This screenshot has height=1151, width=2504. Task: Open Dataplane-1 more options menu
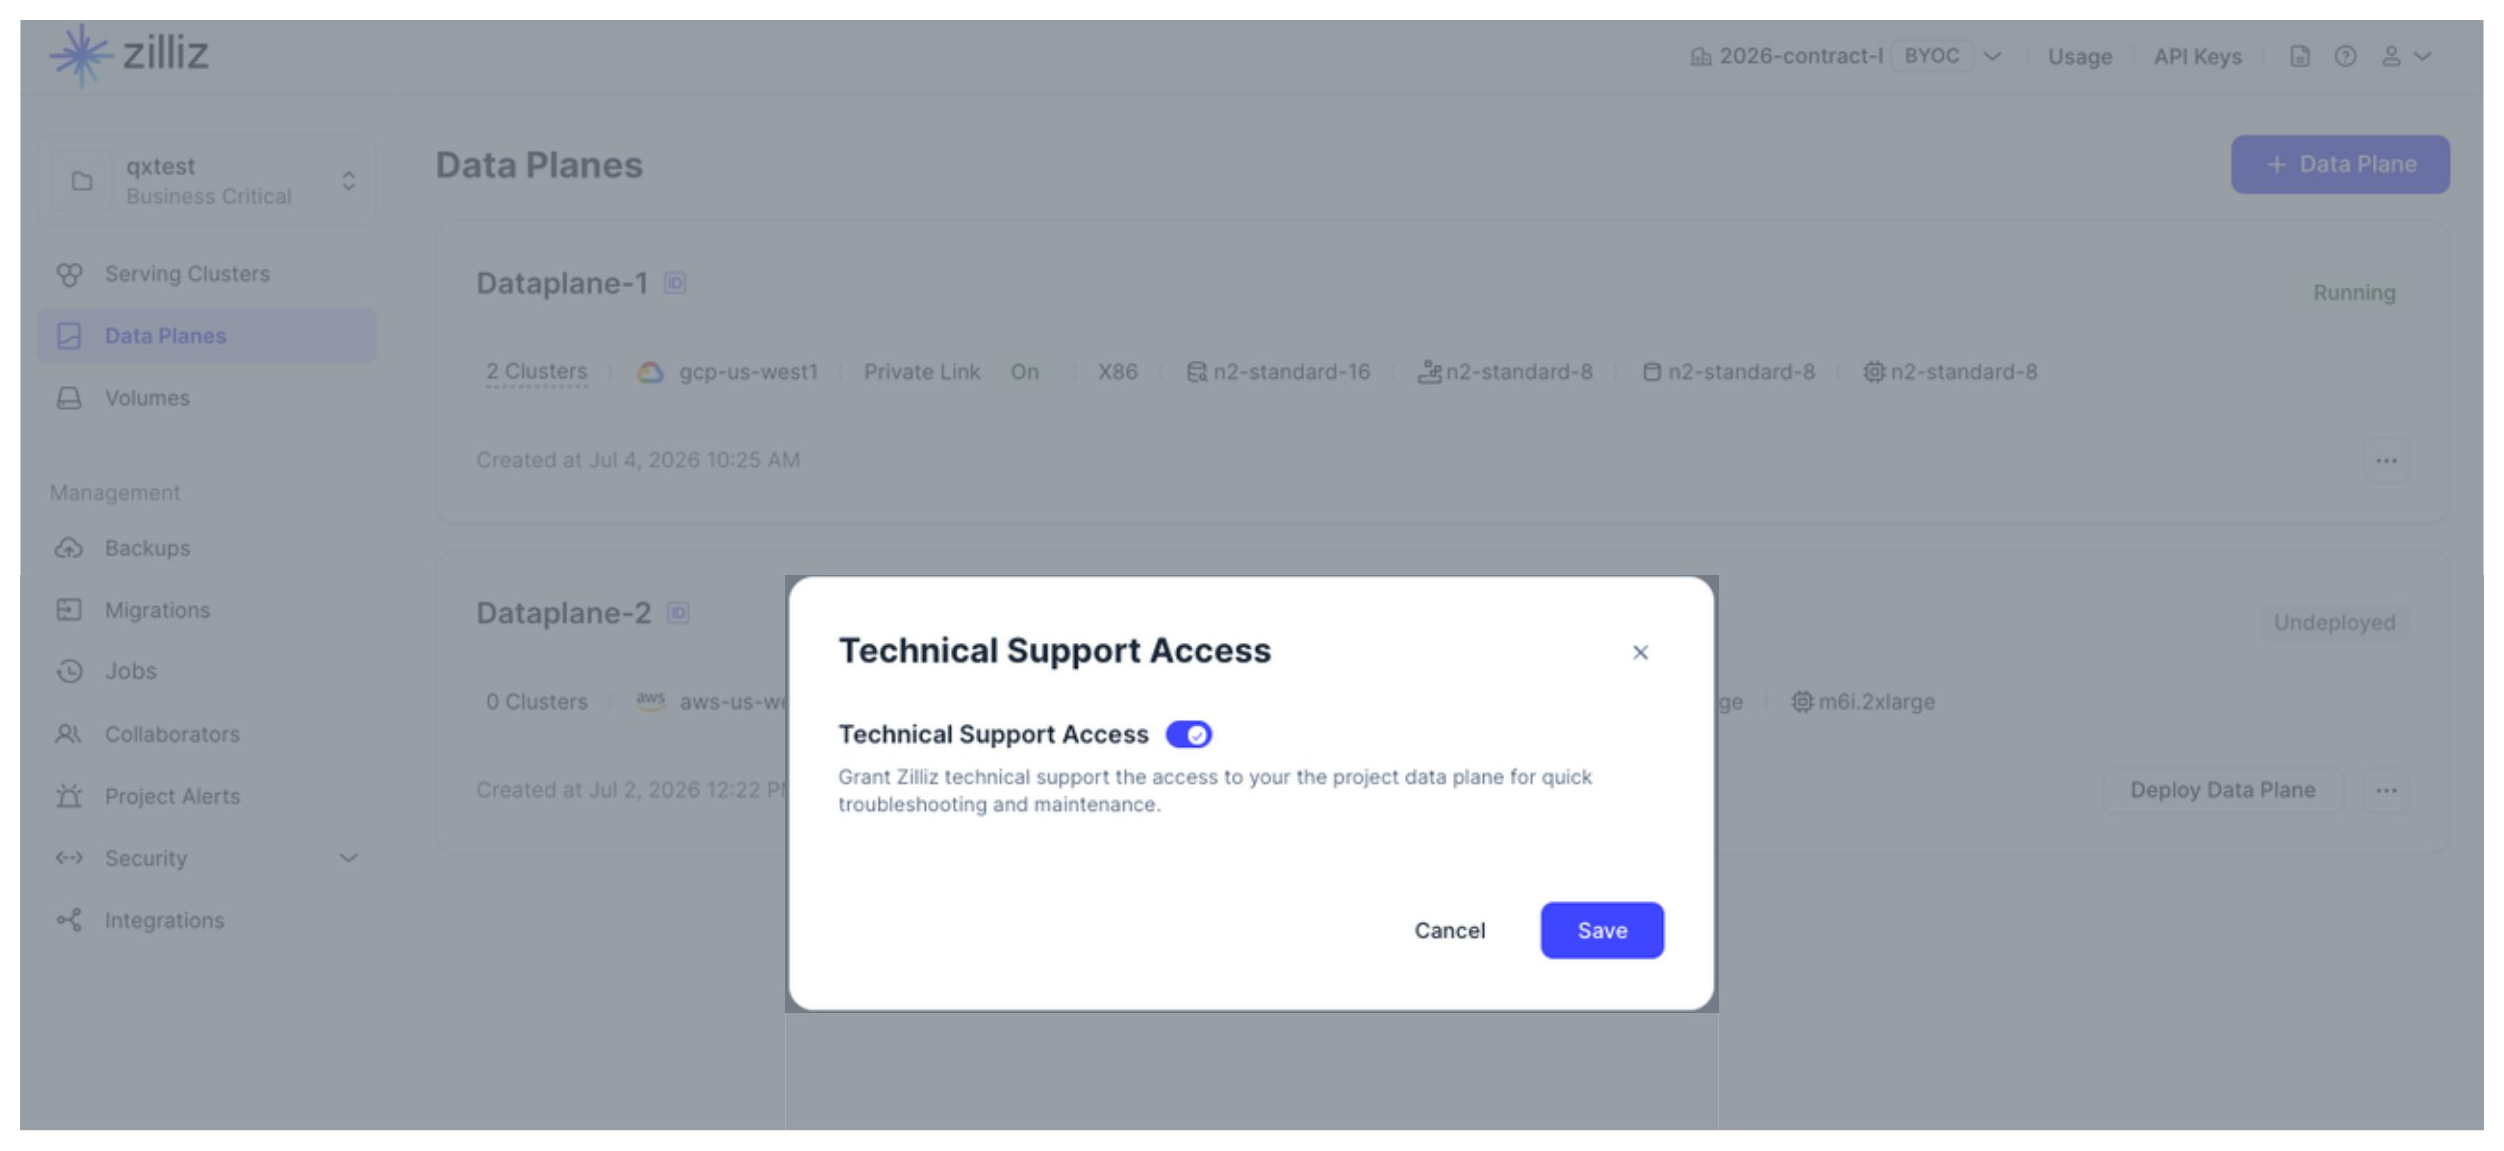pyautogui.click(x=2386, y=461)
